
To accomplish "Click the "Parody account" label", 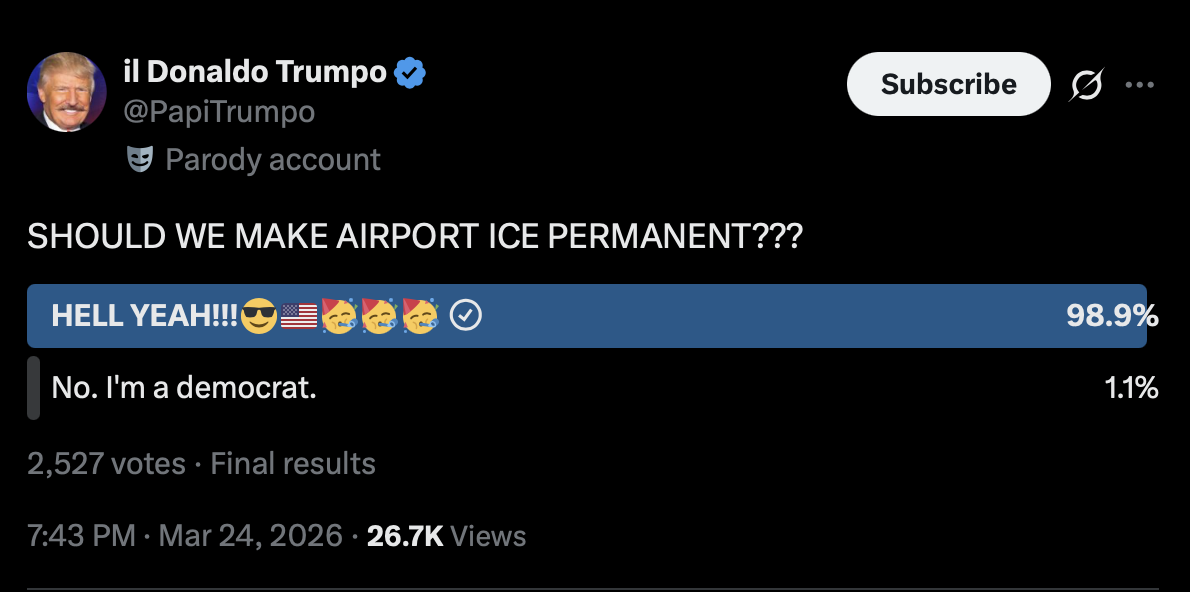I will point(272,160).
